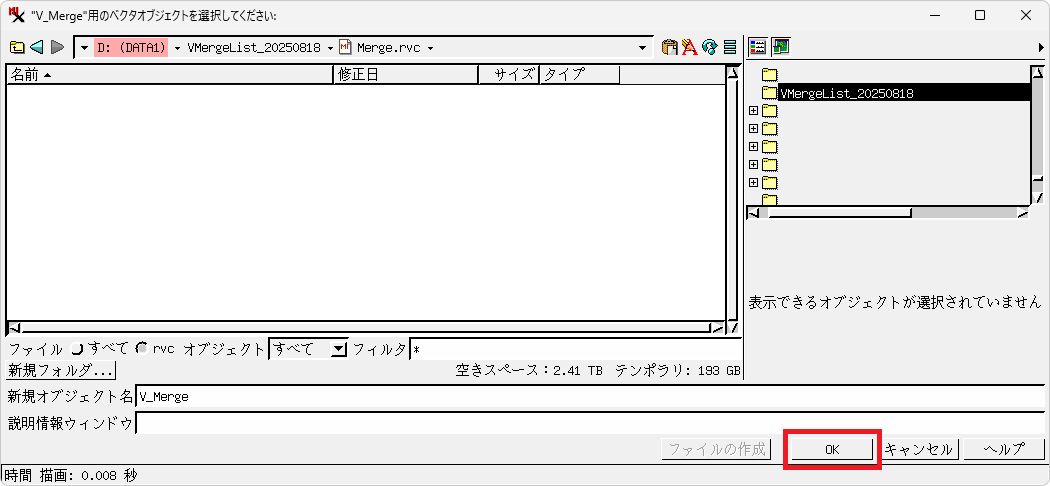The height and width of the screenshot is (486, 1050).
Task: Click the colored list view icon
Action: (x=758, y=47)
